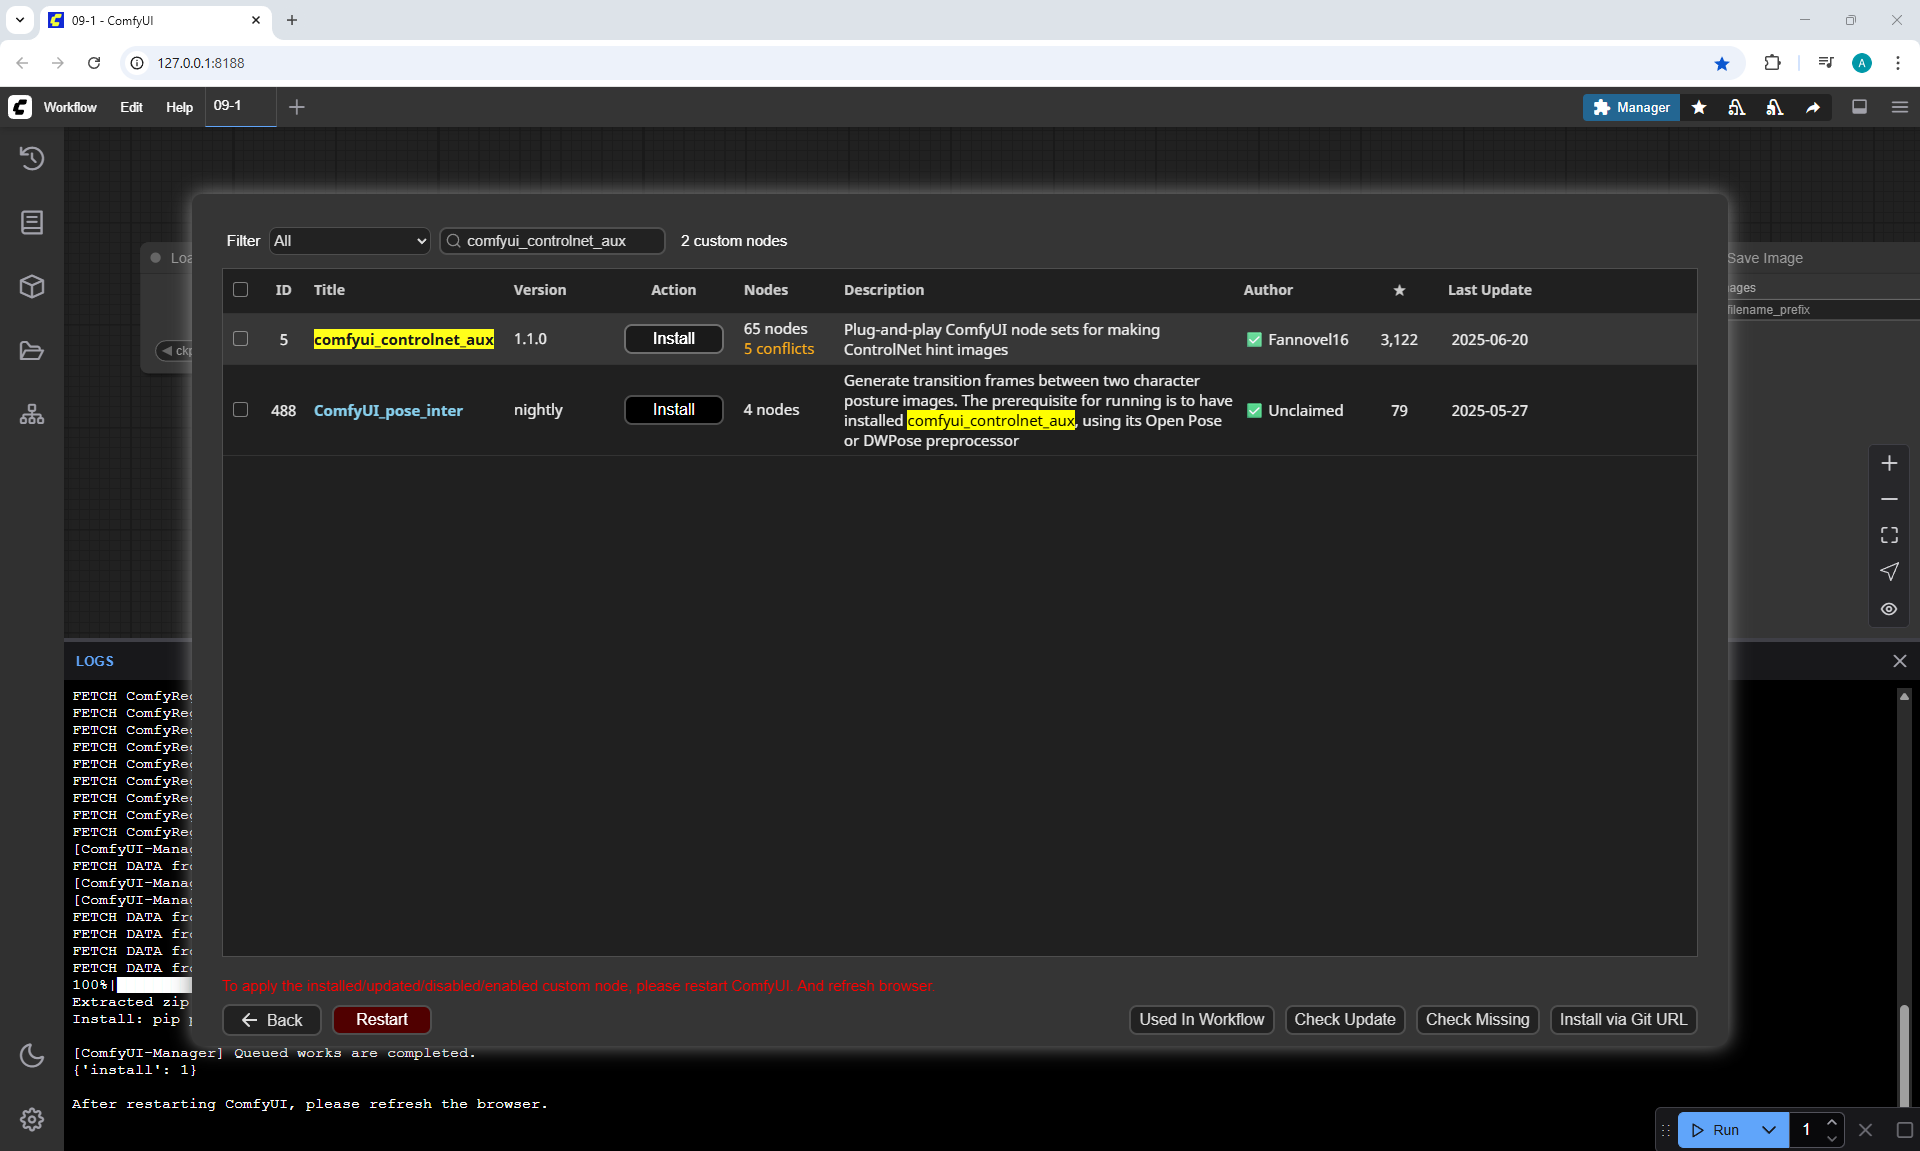This screenshot has height=1151, width=1920.
Task: Click Install for comfyui_controlnet_aux
Action: click(x=673, y=339)
